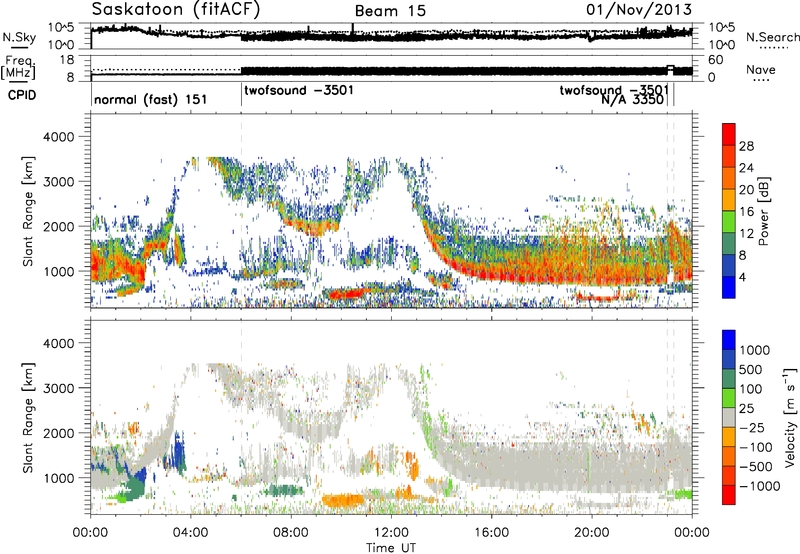The height and width of the screenshot is (554, 800).
Task: Click the red strong-power patch near 10:00 low range
Action: [x=347, y=293]
